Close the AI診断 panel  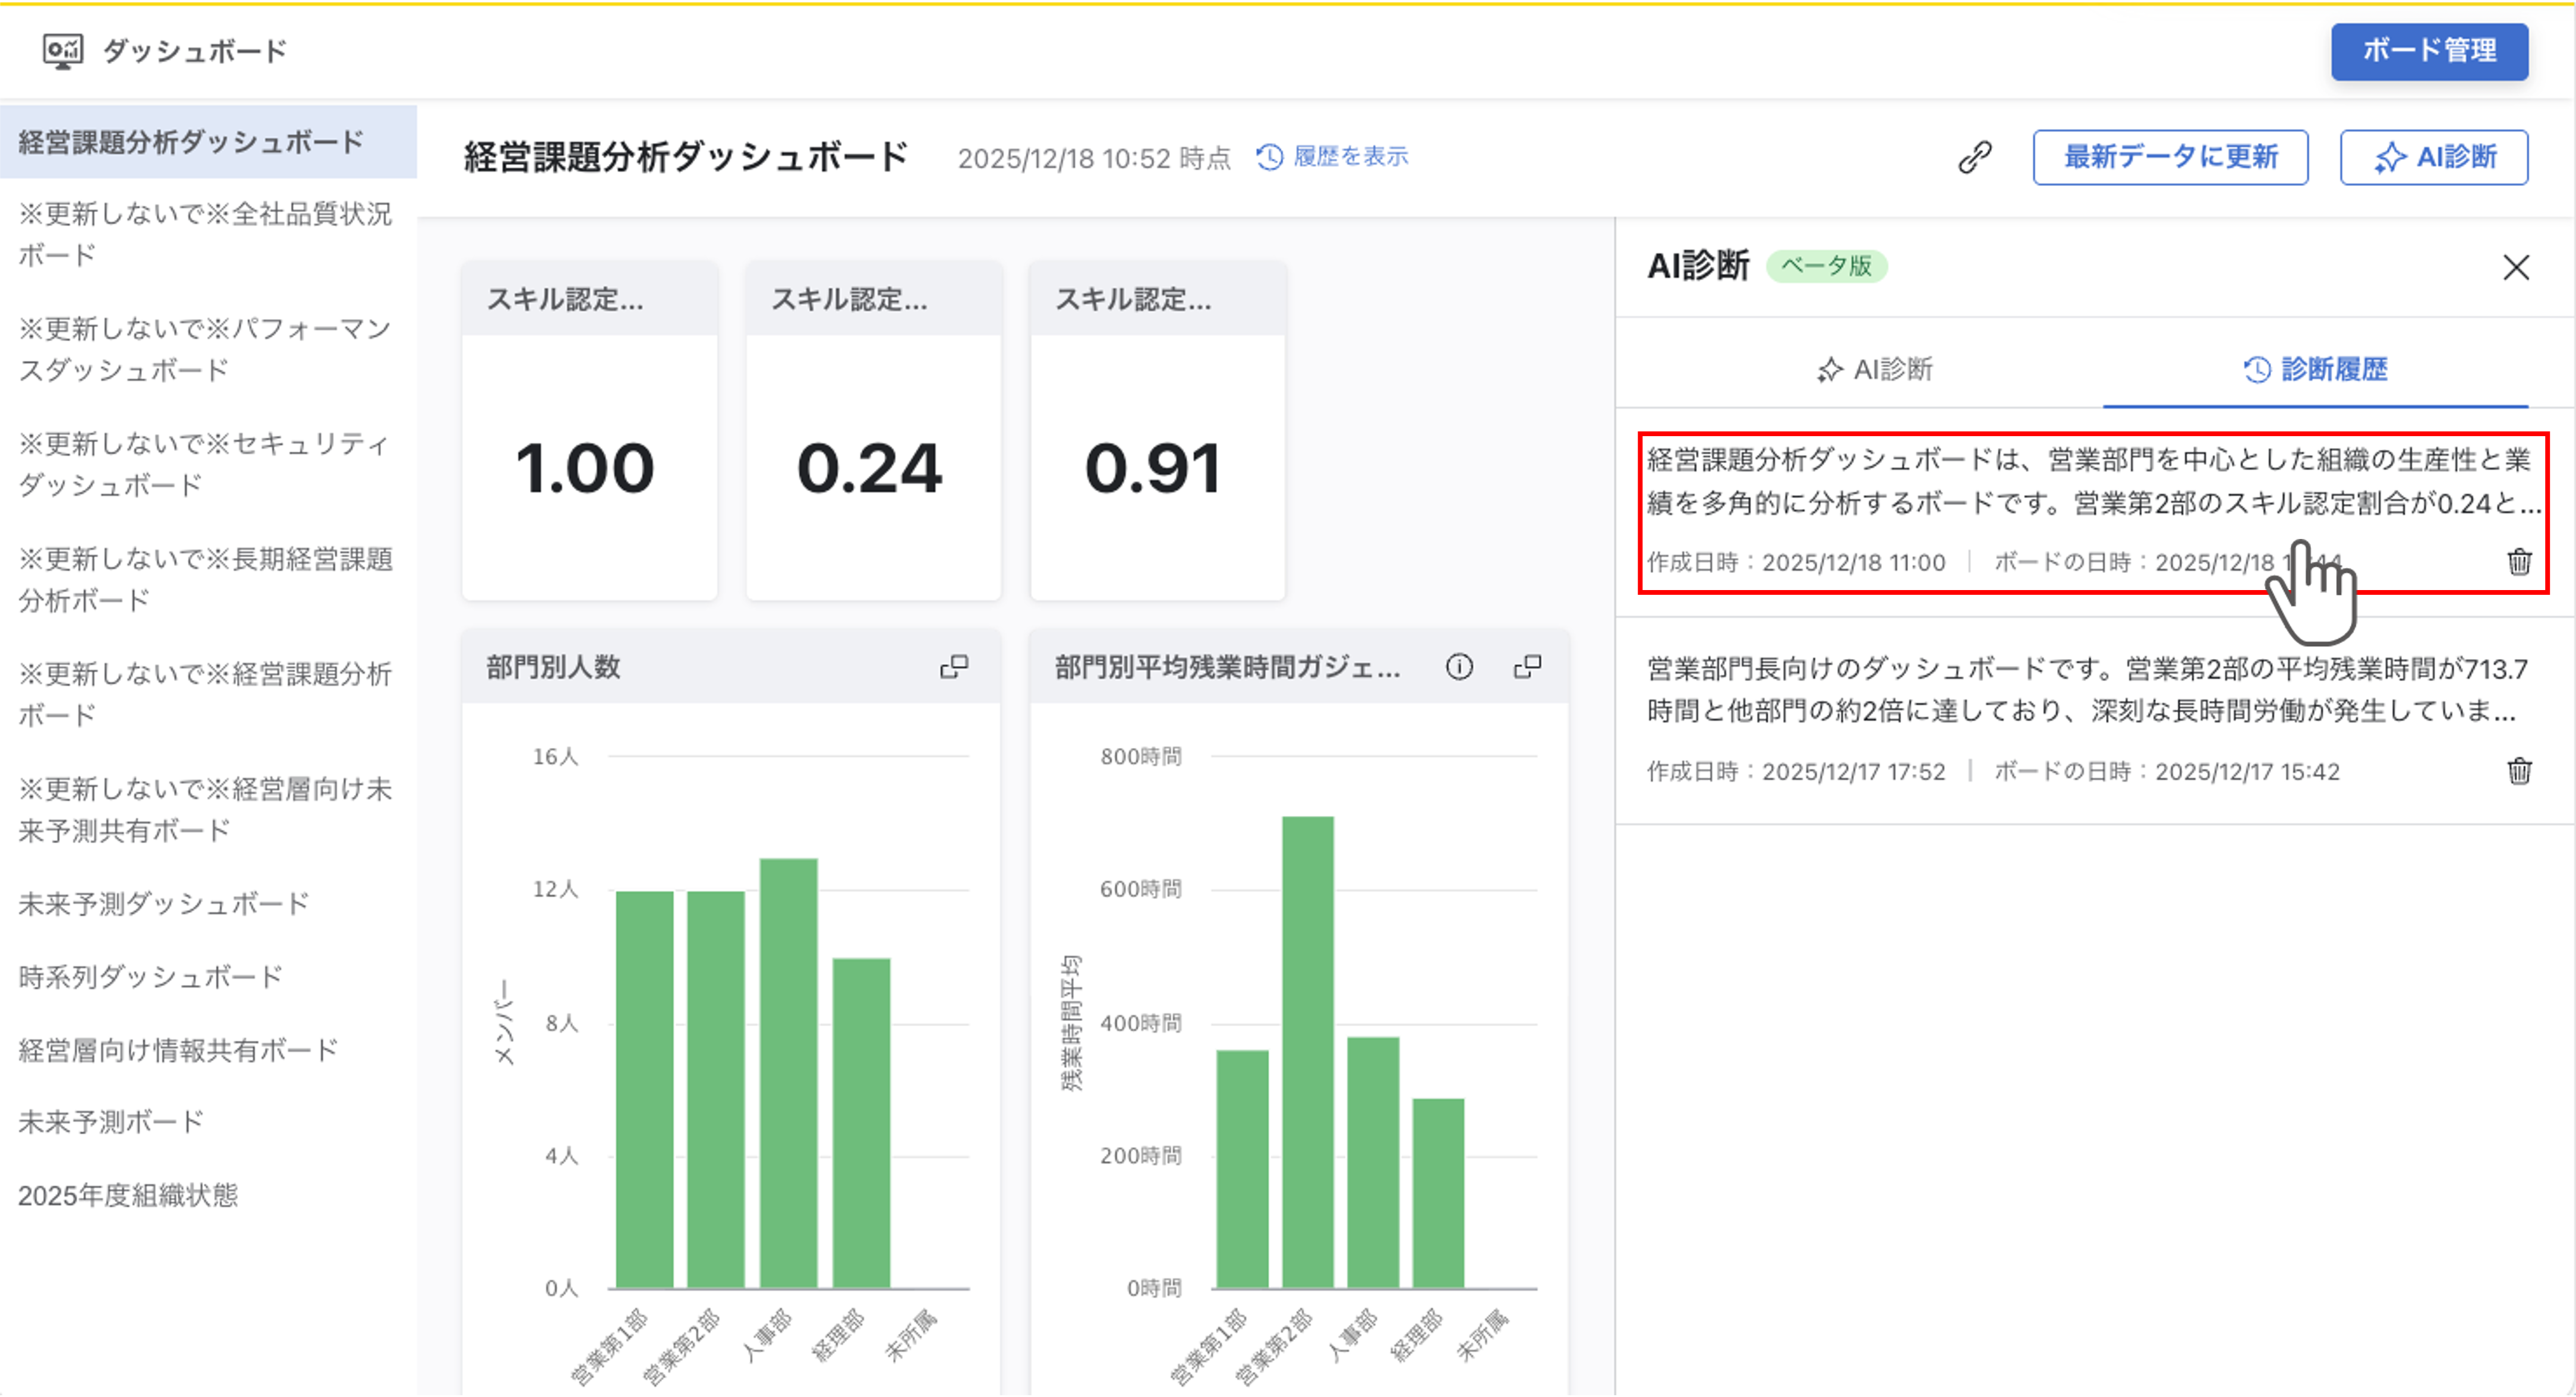[x=2516, y=267]
